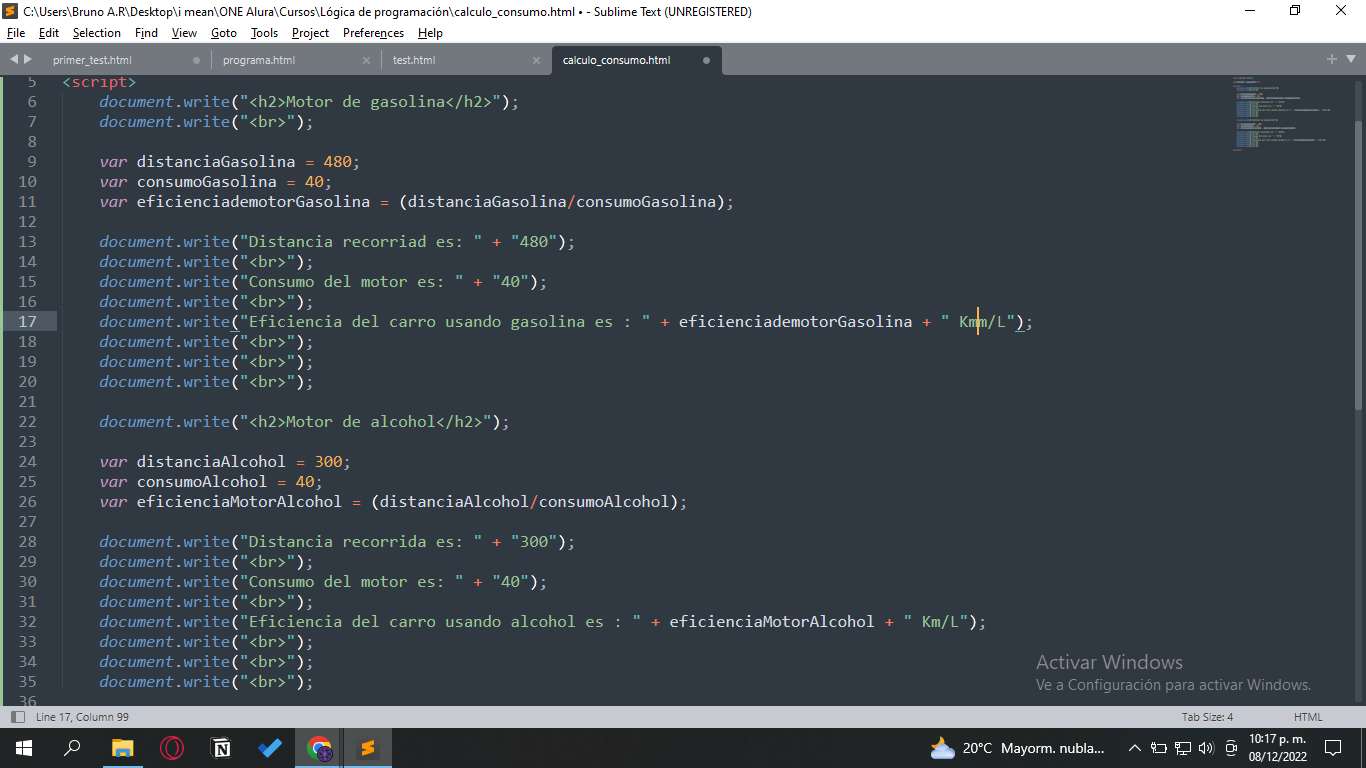Close the test.html tab

click(x=536, y=60)
